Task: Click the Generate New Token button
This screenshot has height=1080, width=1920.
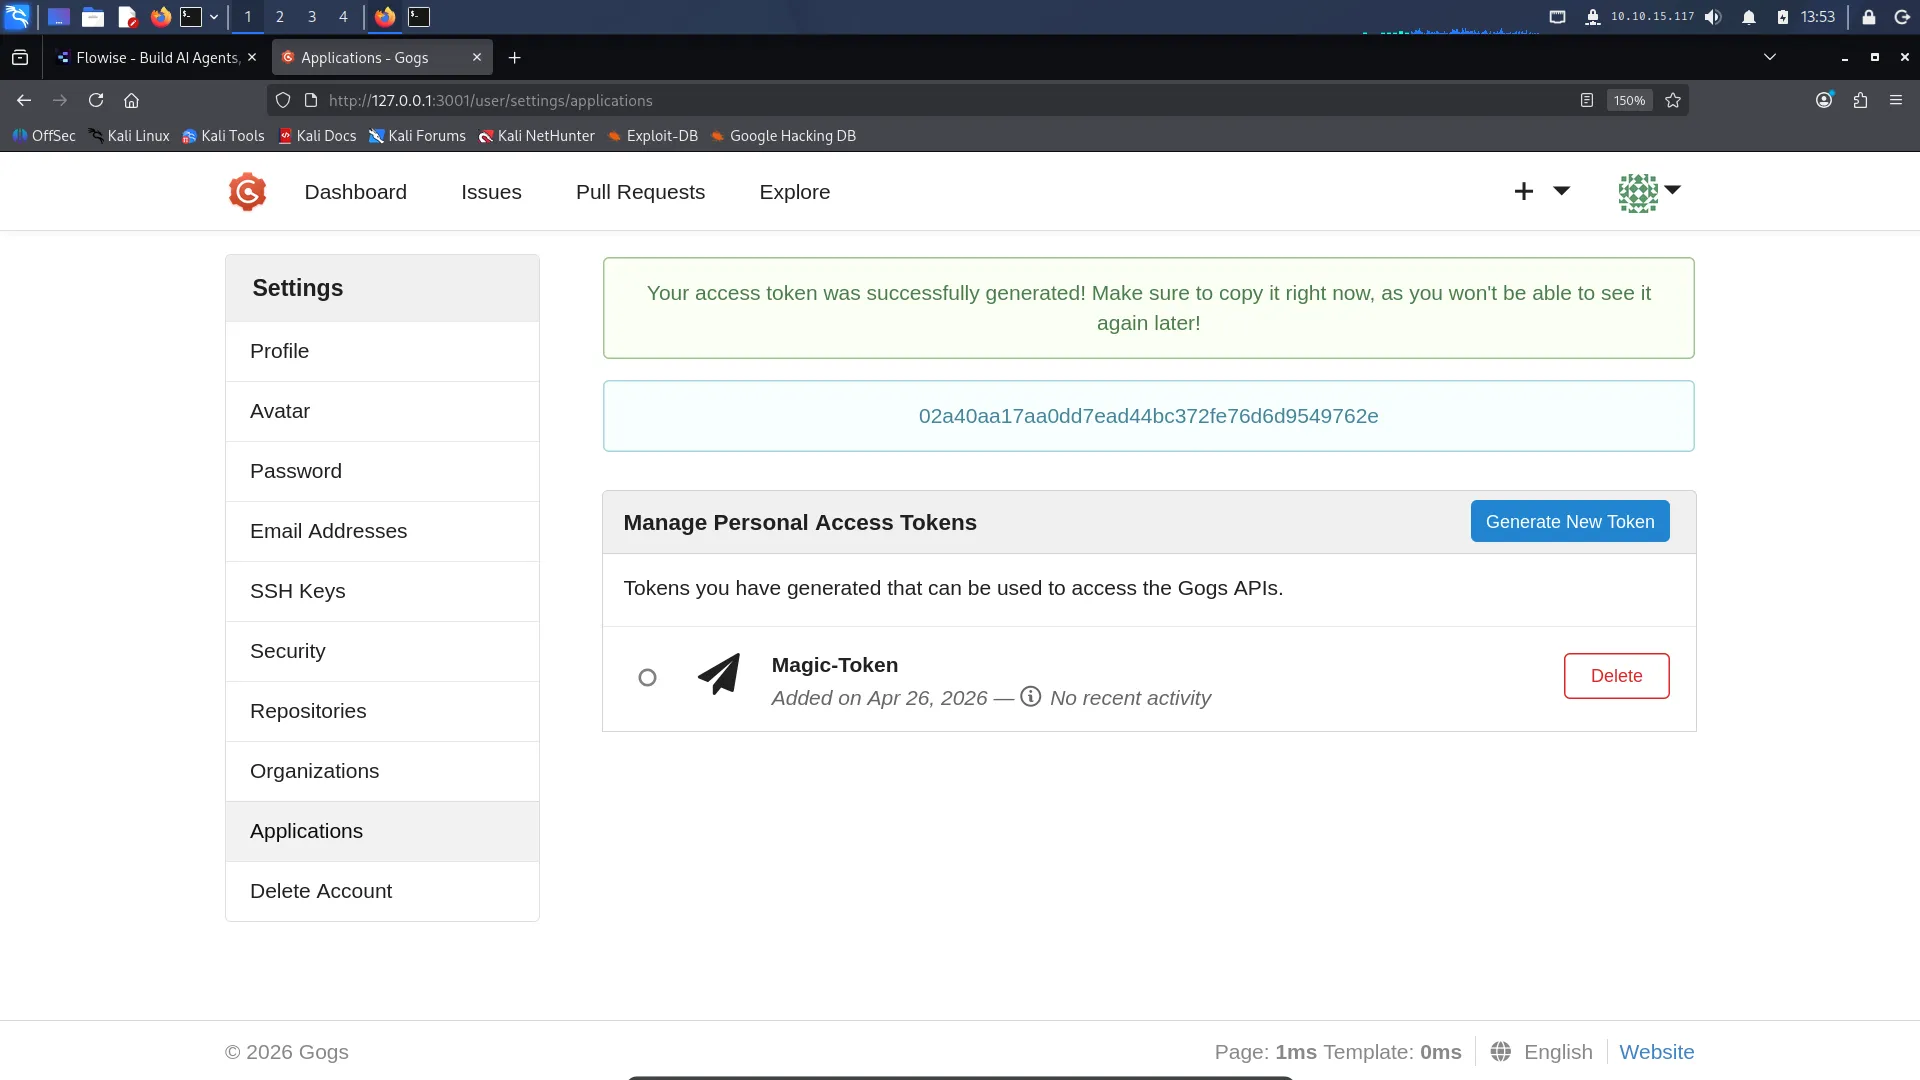Action: pos(1570,521)
